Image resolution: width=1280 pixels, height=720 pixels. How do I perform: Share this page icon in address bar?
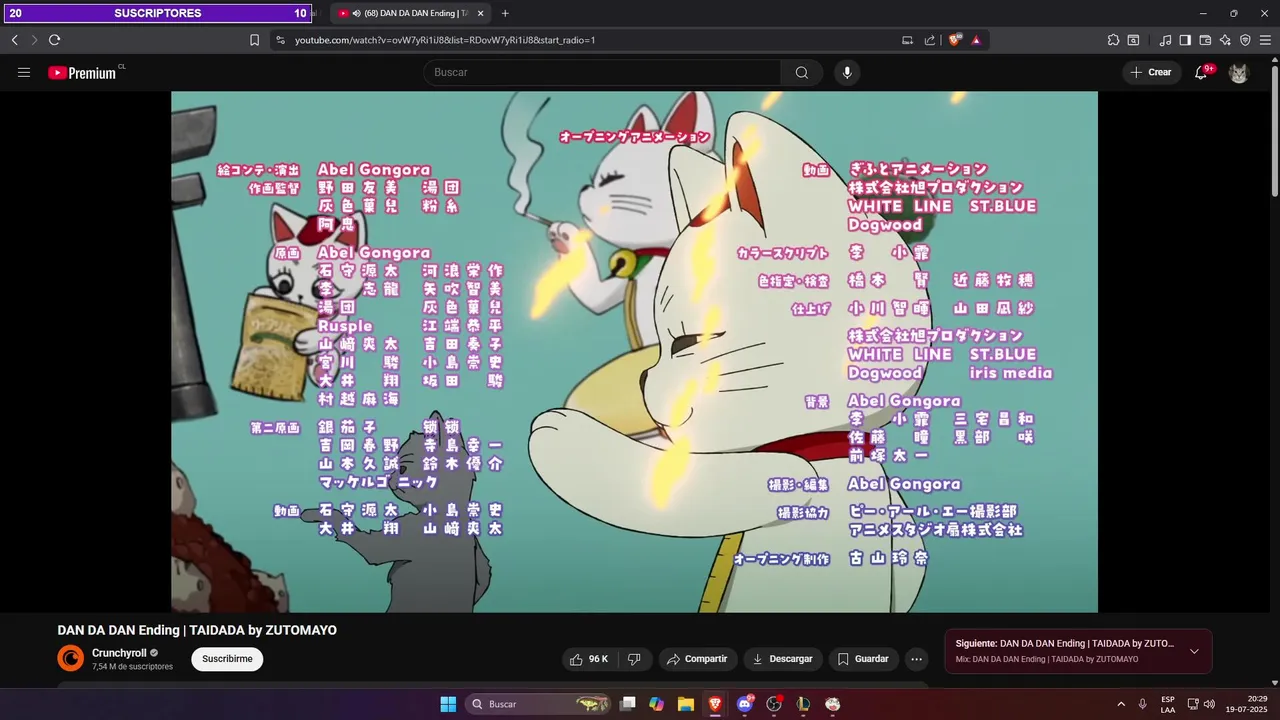[x=930, y=40]
